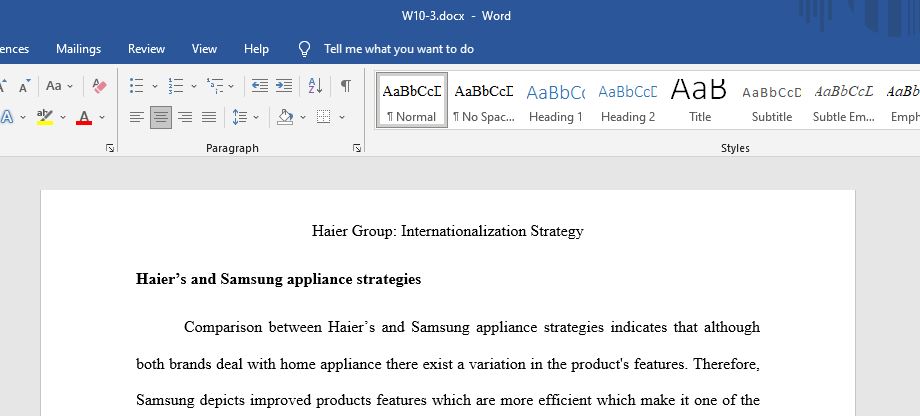Open Text Highlight Color dropdown arrow
Viewport: 920px width, 416px height.
(63, 117)
